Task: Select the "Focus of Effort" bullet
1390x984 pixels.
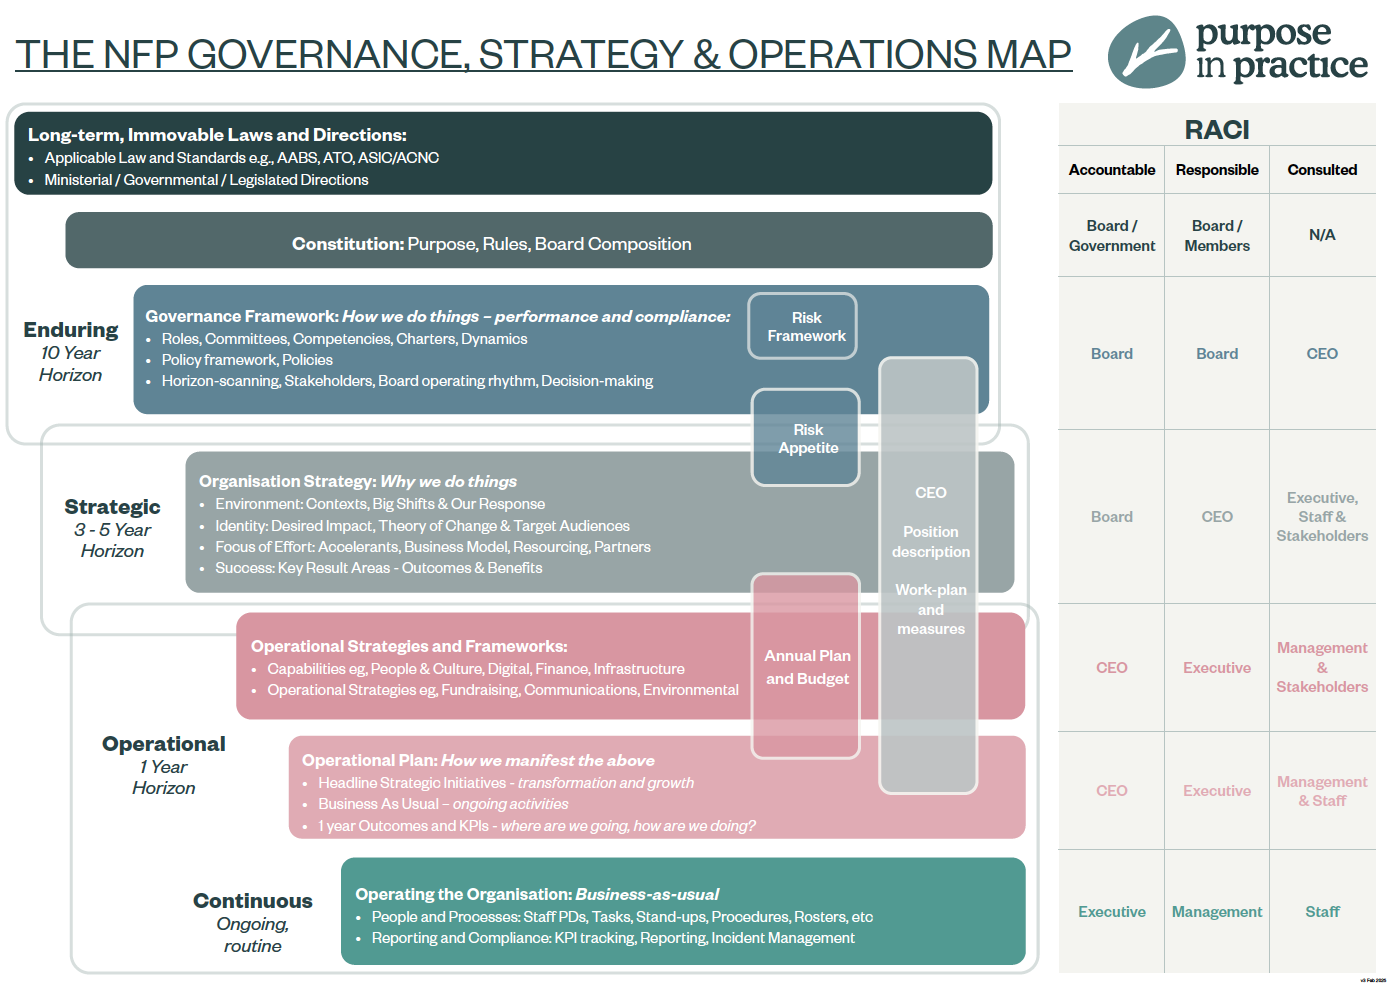Action: coord(433,547)
